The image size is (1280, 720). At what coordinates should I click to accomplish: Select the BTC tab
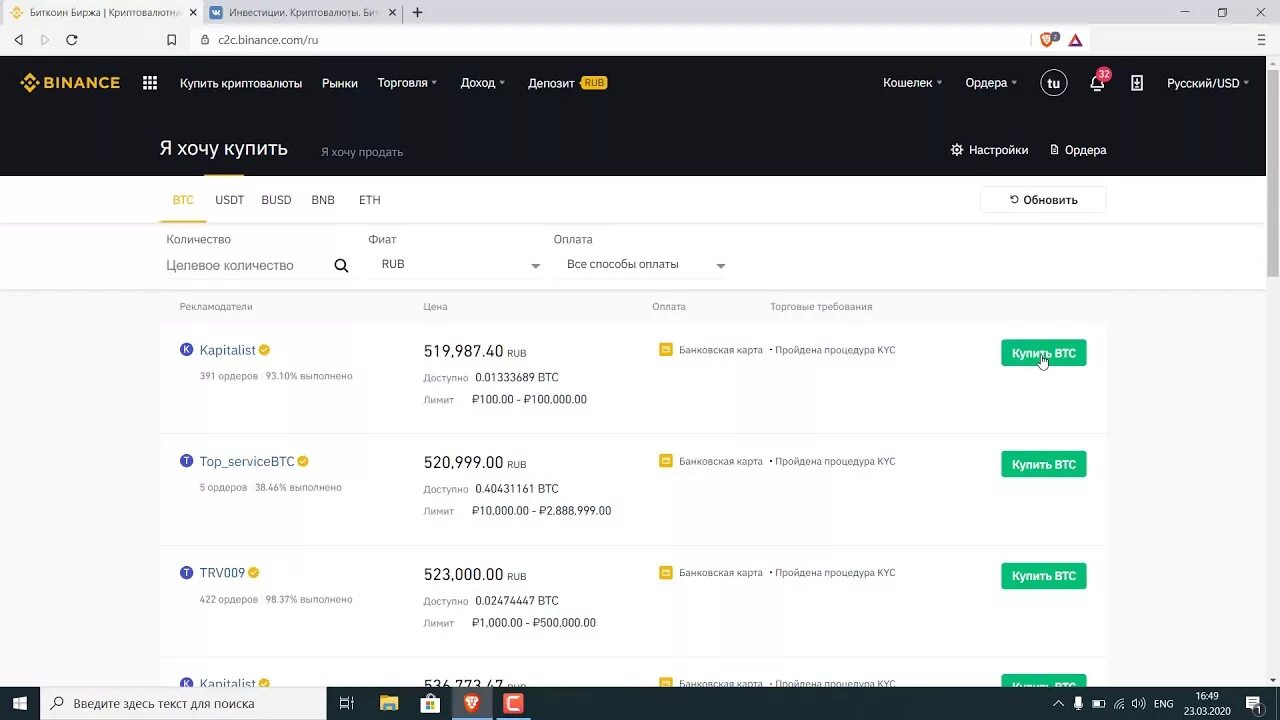click(183, 200)
